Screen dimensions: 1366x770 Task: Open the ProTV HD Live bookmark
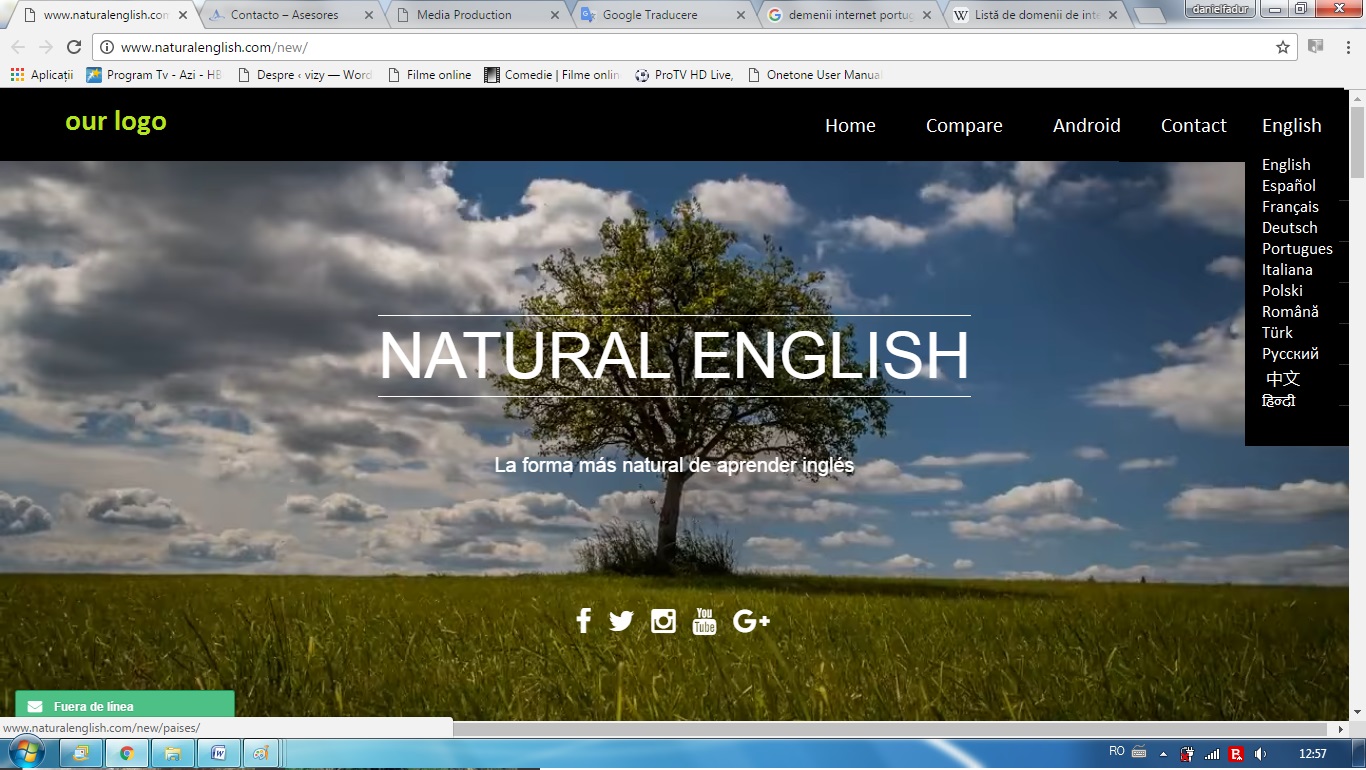tap(684, 75)
